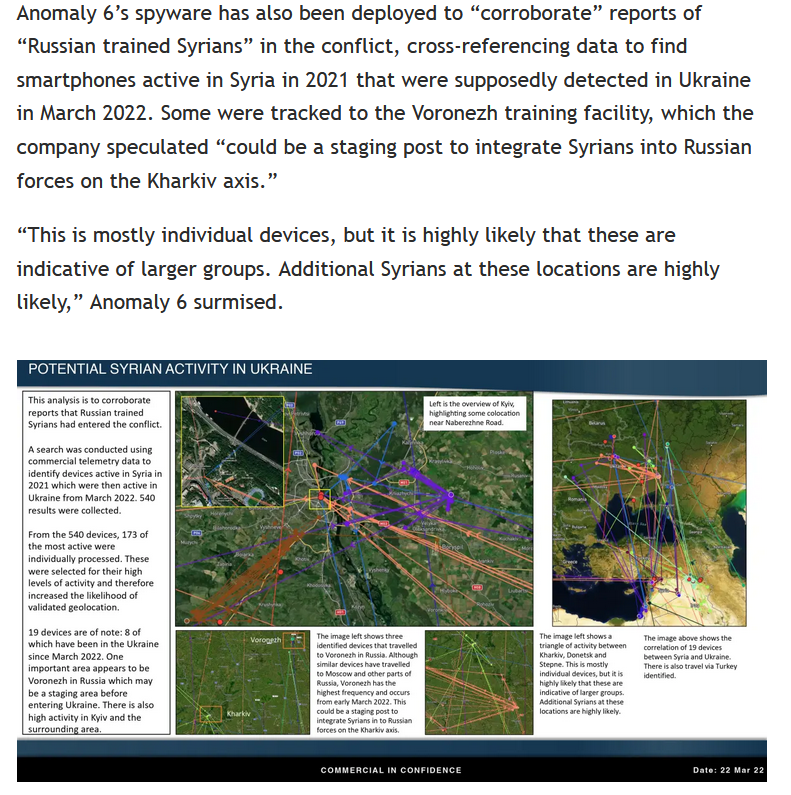
Task: Click the 'Date: 22 Mar 22' text
Action: click(728, 770)
